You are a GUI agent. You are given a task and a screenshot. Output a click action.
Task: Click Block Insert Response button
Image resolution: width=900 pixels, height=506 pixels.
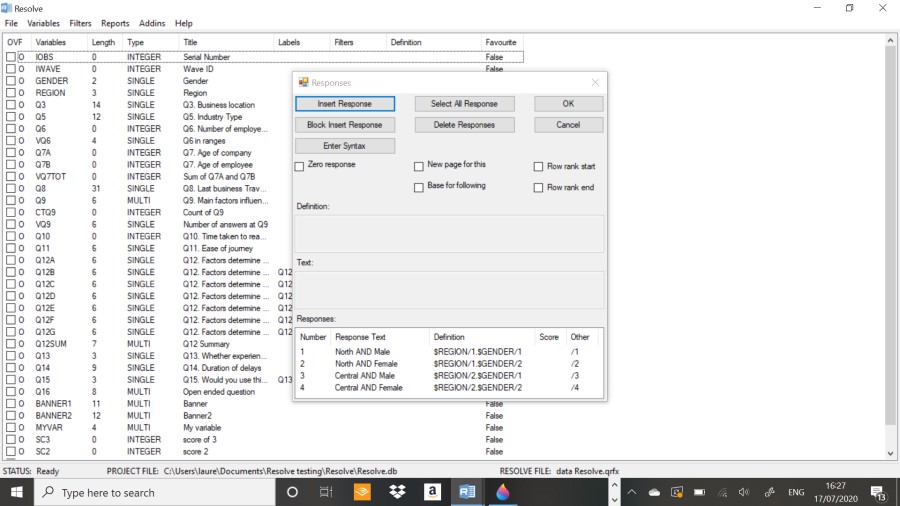pos(345,125)
